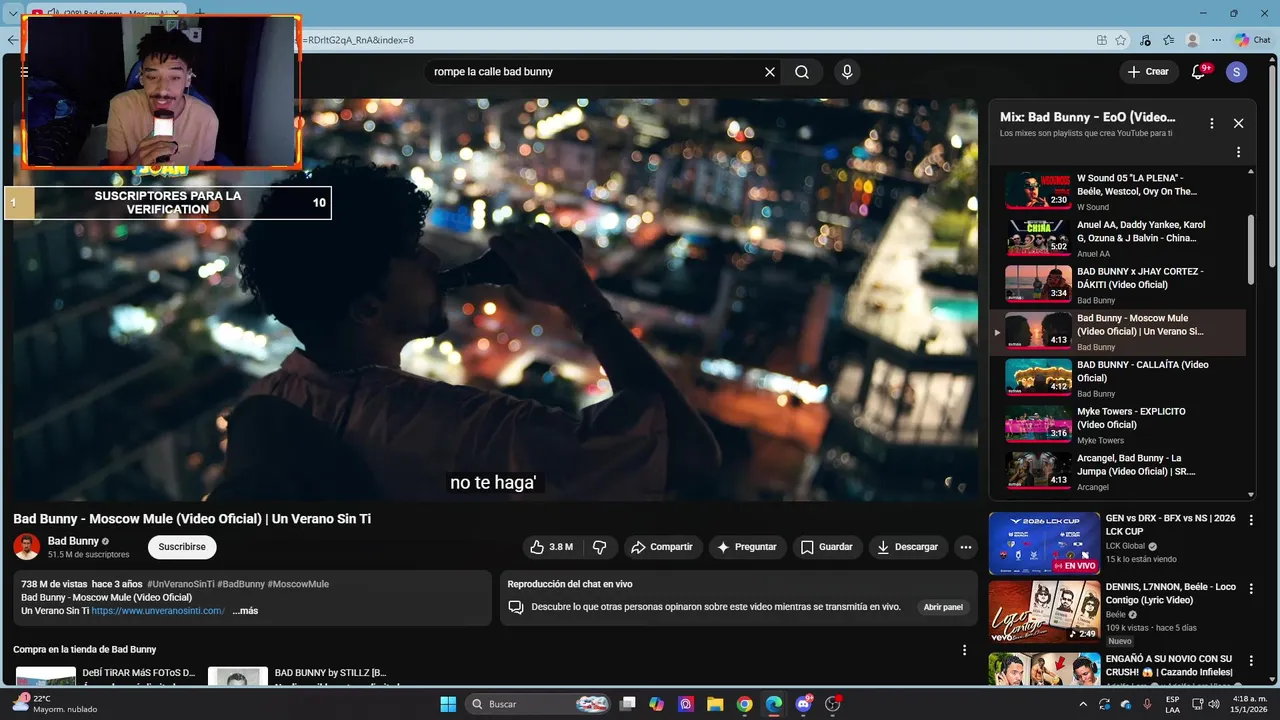The height and width of the screenshot is (720, 1280).
Task: Dislike the Moscow Mule video
Action: coord(600,547)
